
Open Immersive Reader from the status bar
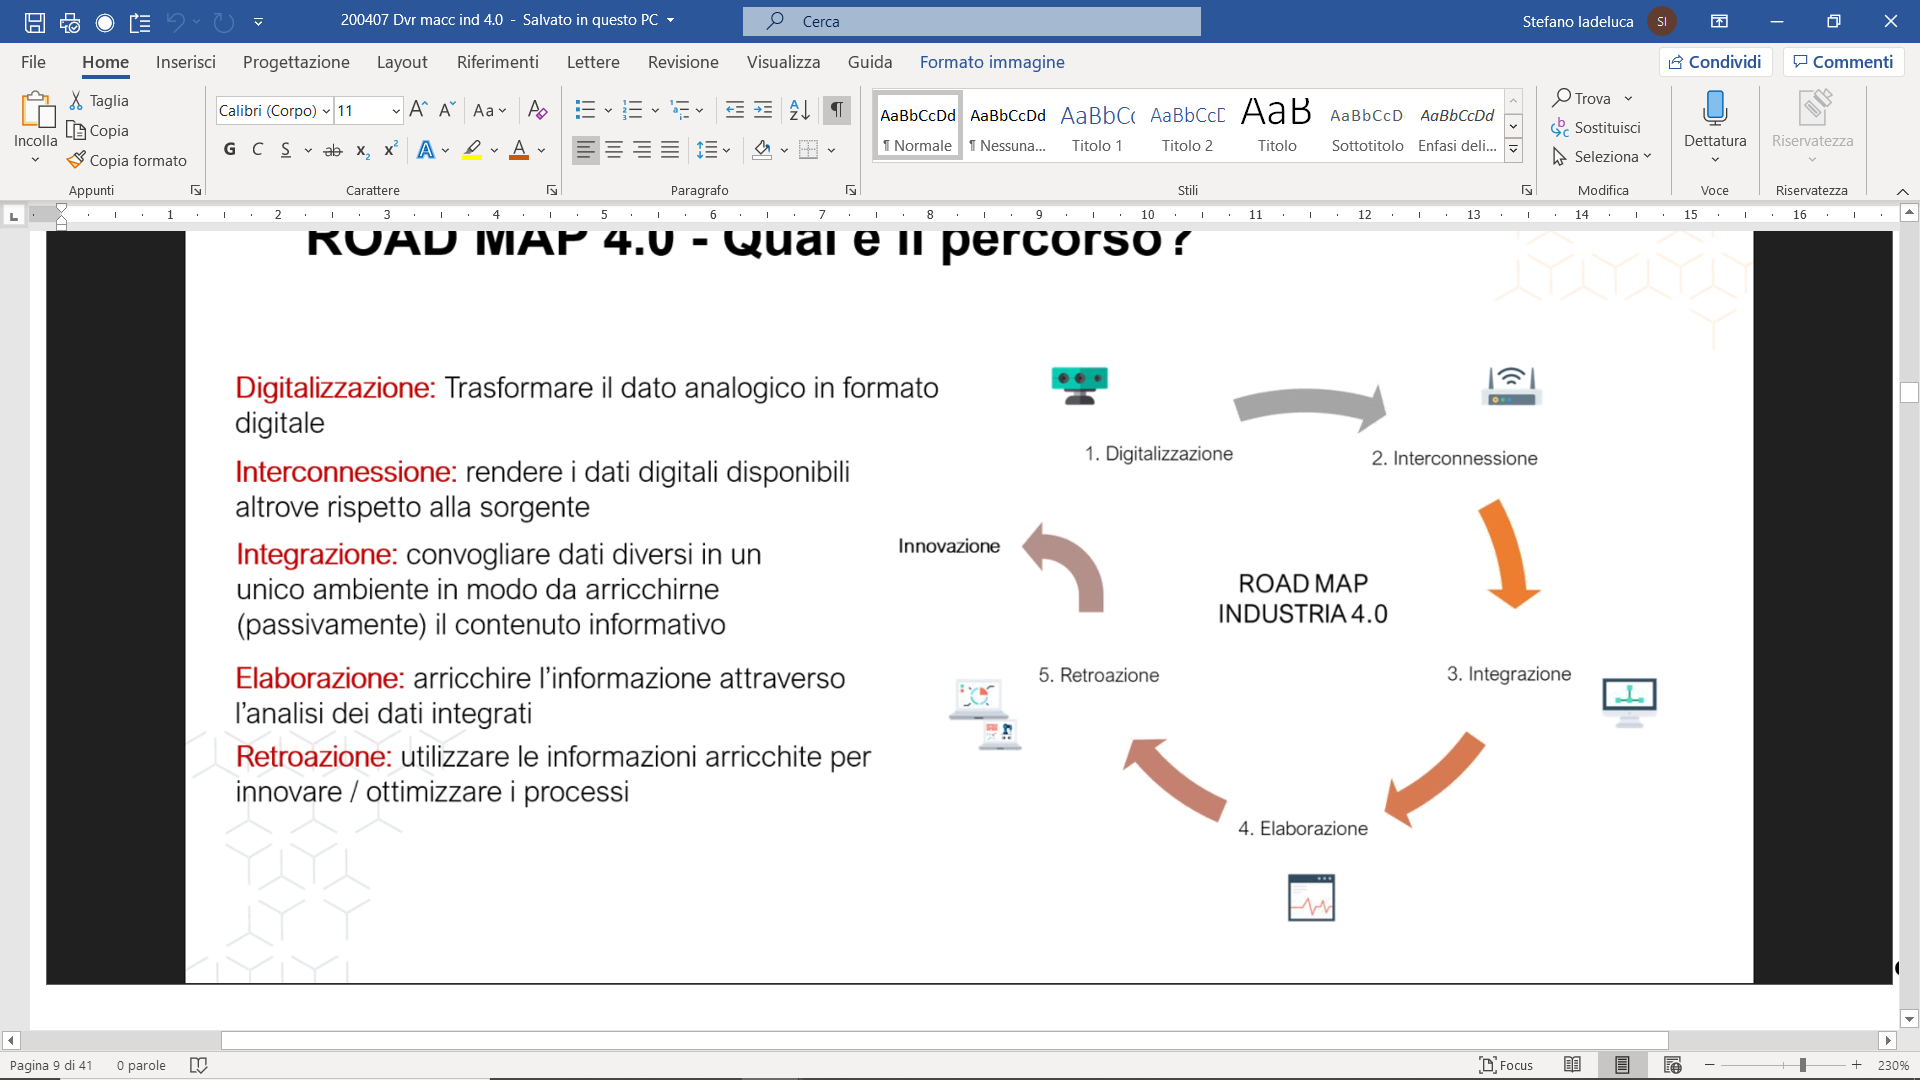tap(1572, 1065)
